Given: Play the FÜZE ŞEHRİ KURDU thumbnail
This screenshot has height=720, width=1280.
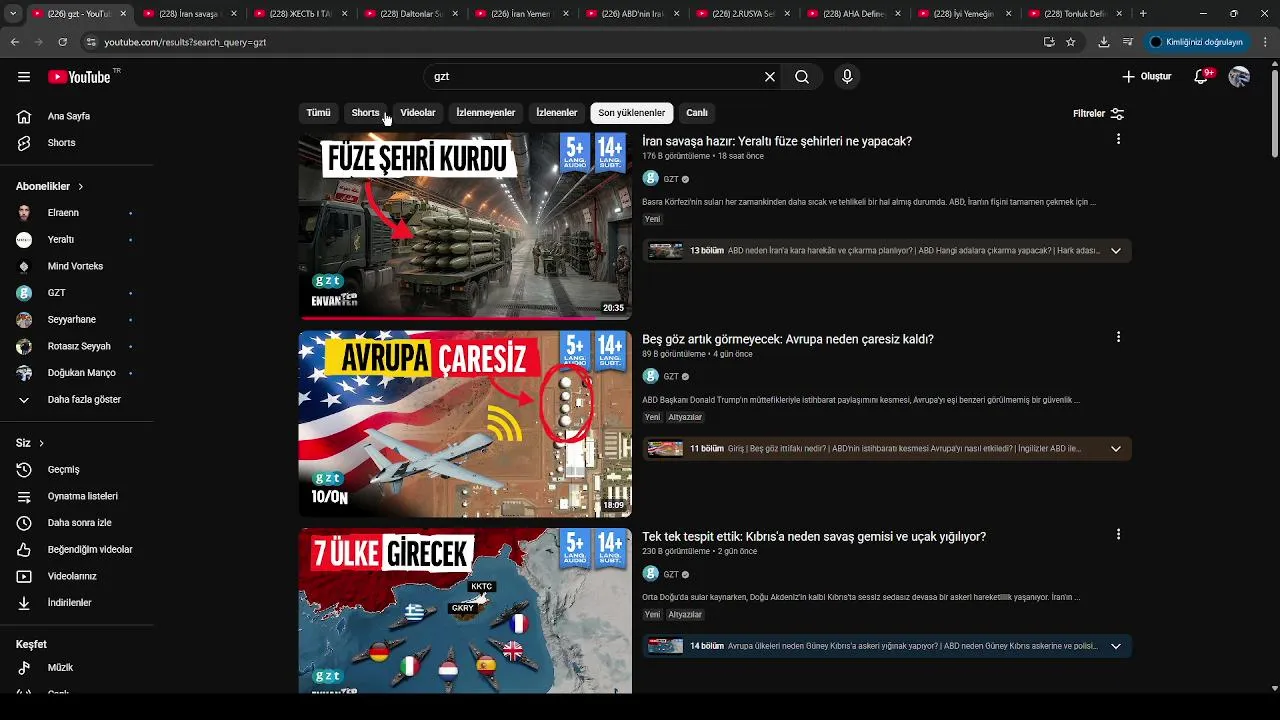Looking at the screenshot, I should coord(465,226).
